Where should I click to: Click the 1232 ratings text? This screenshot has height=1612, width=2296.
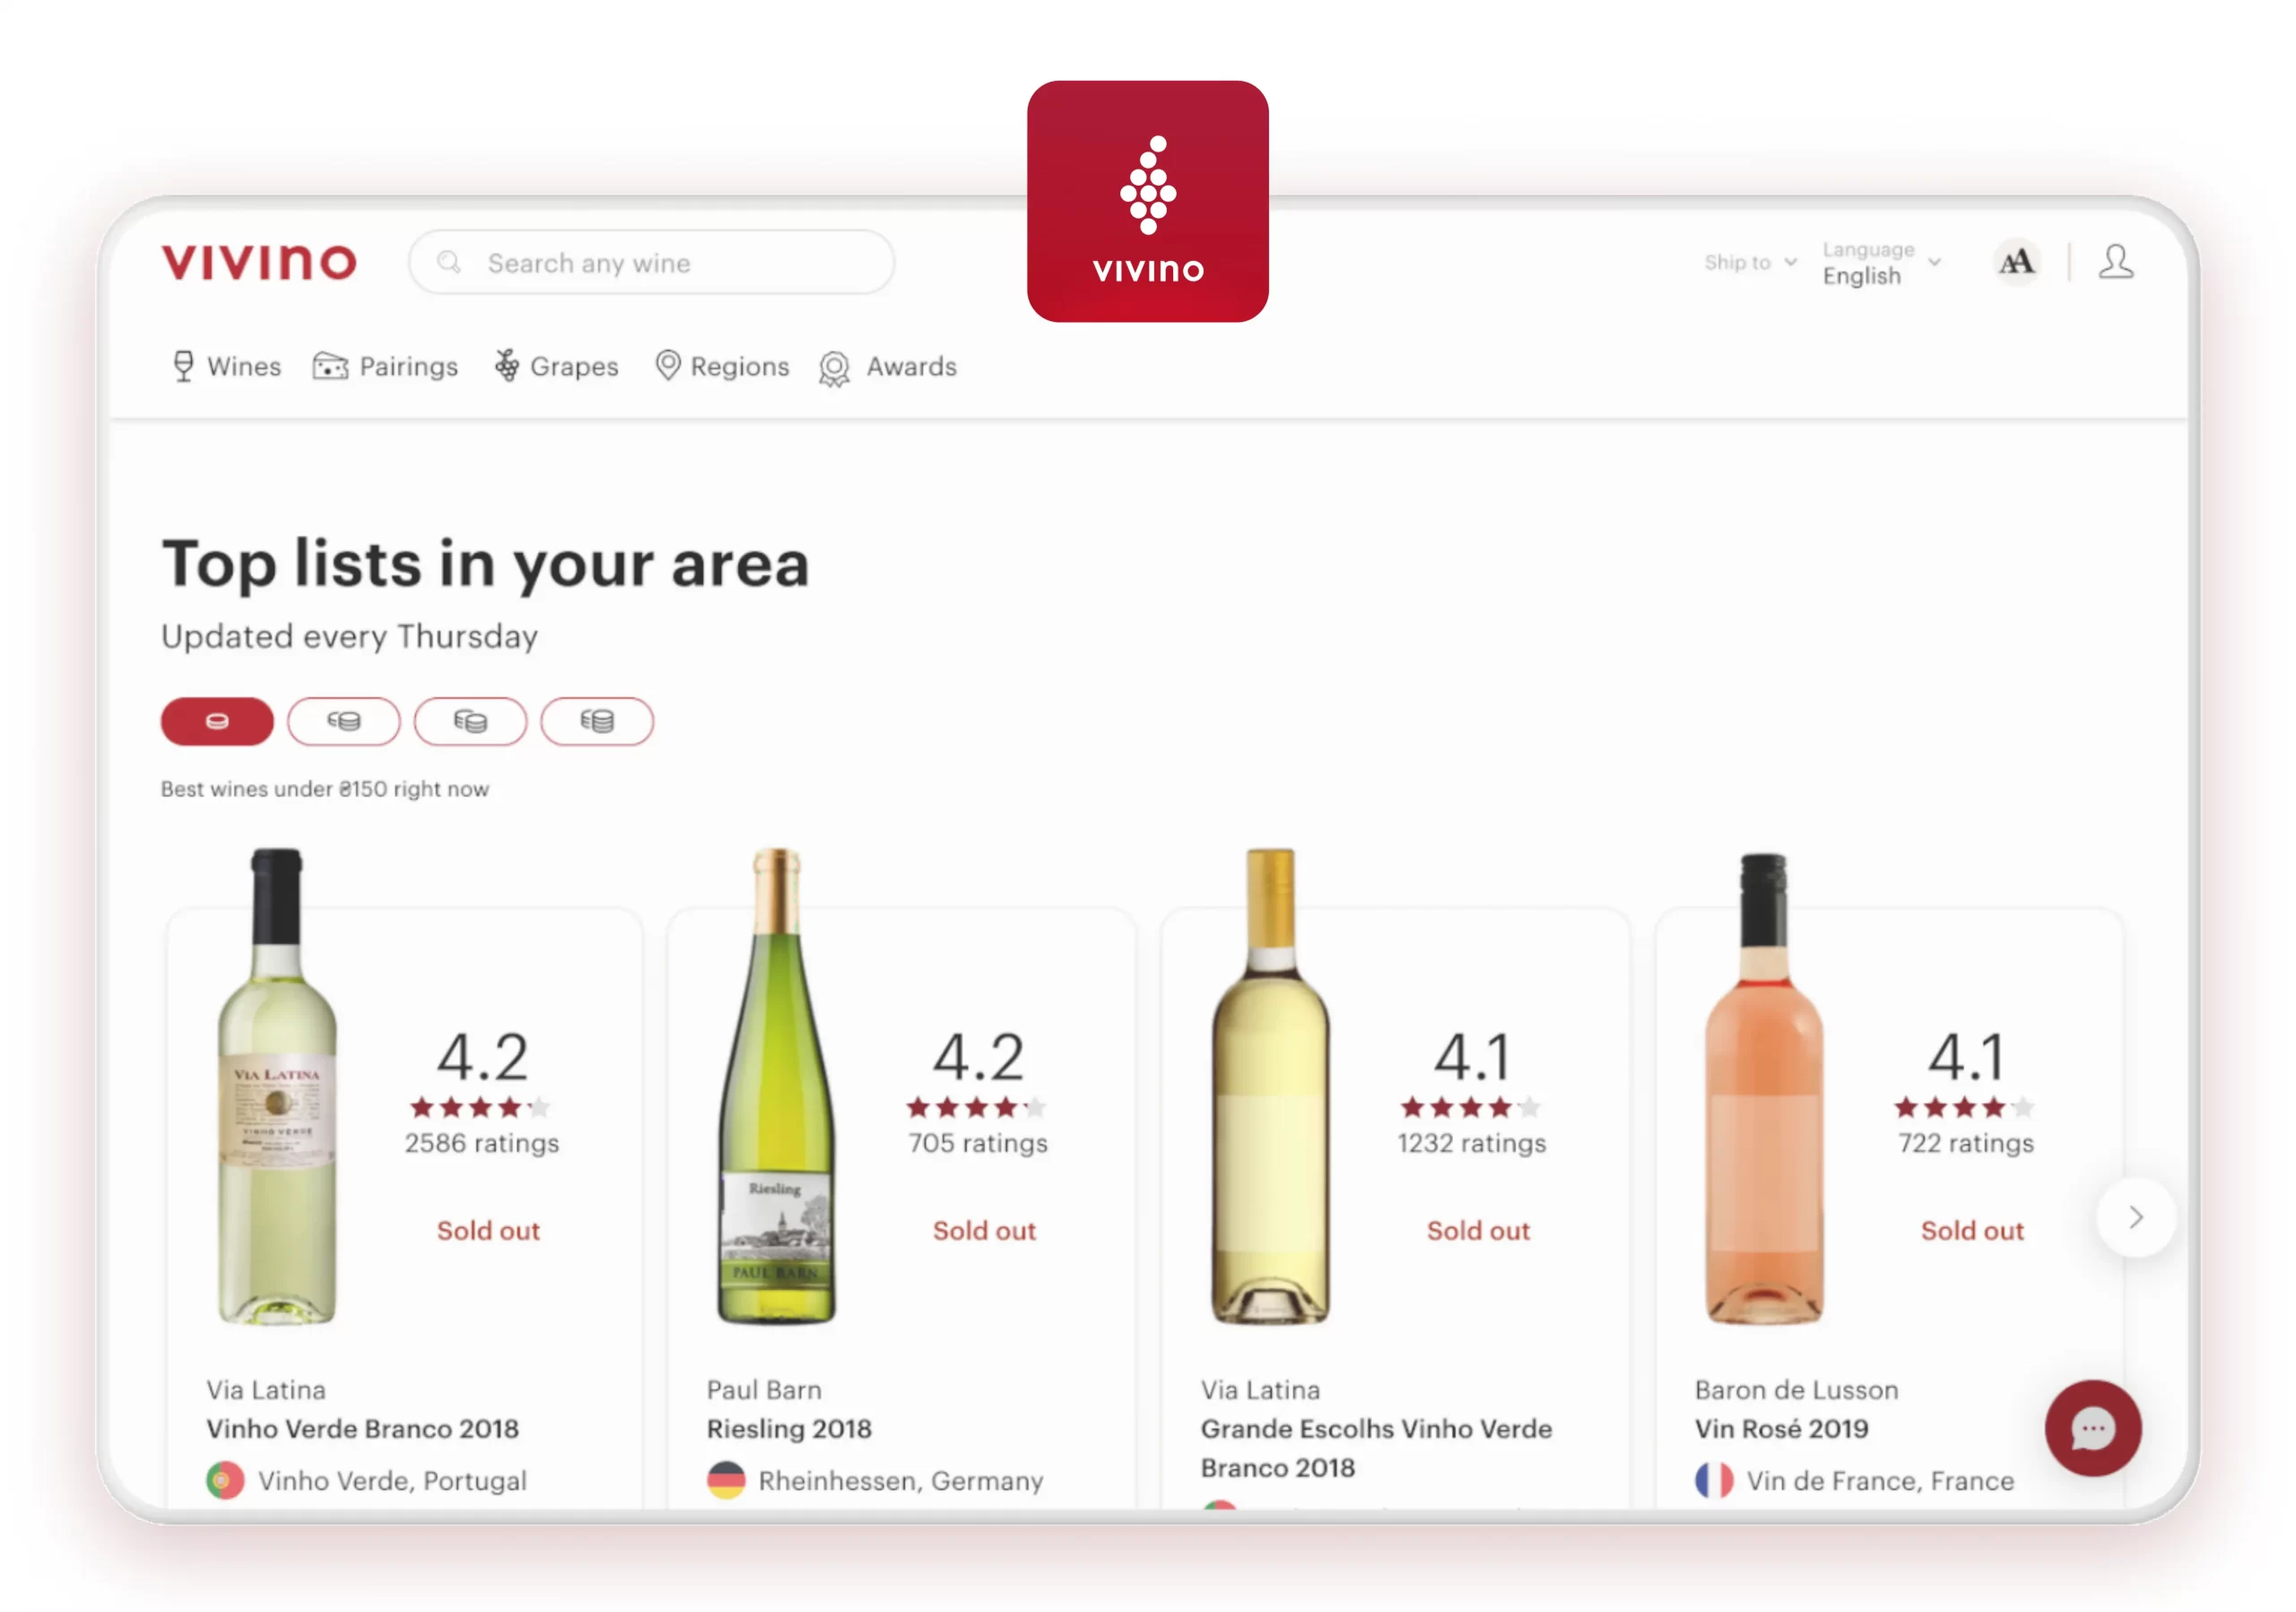click(x=1472, y=1143)
